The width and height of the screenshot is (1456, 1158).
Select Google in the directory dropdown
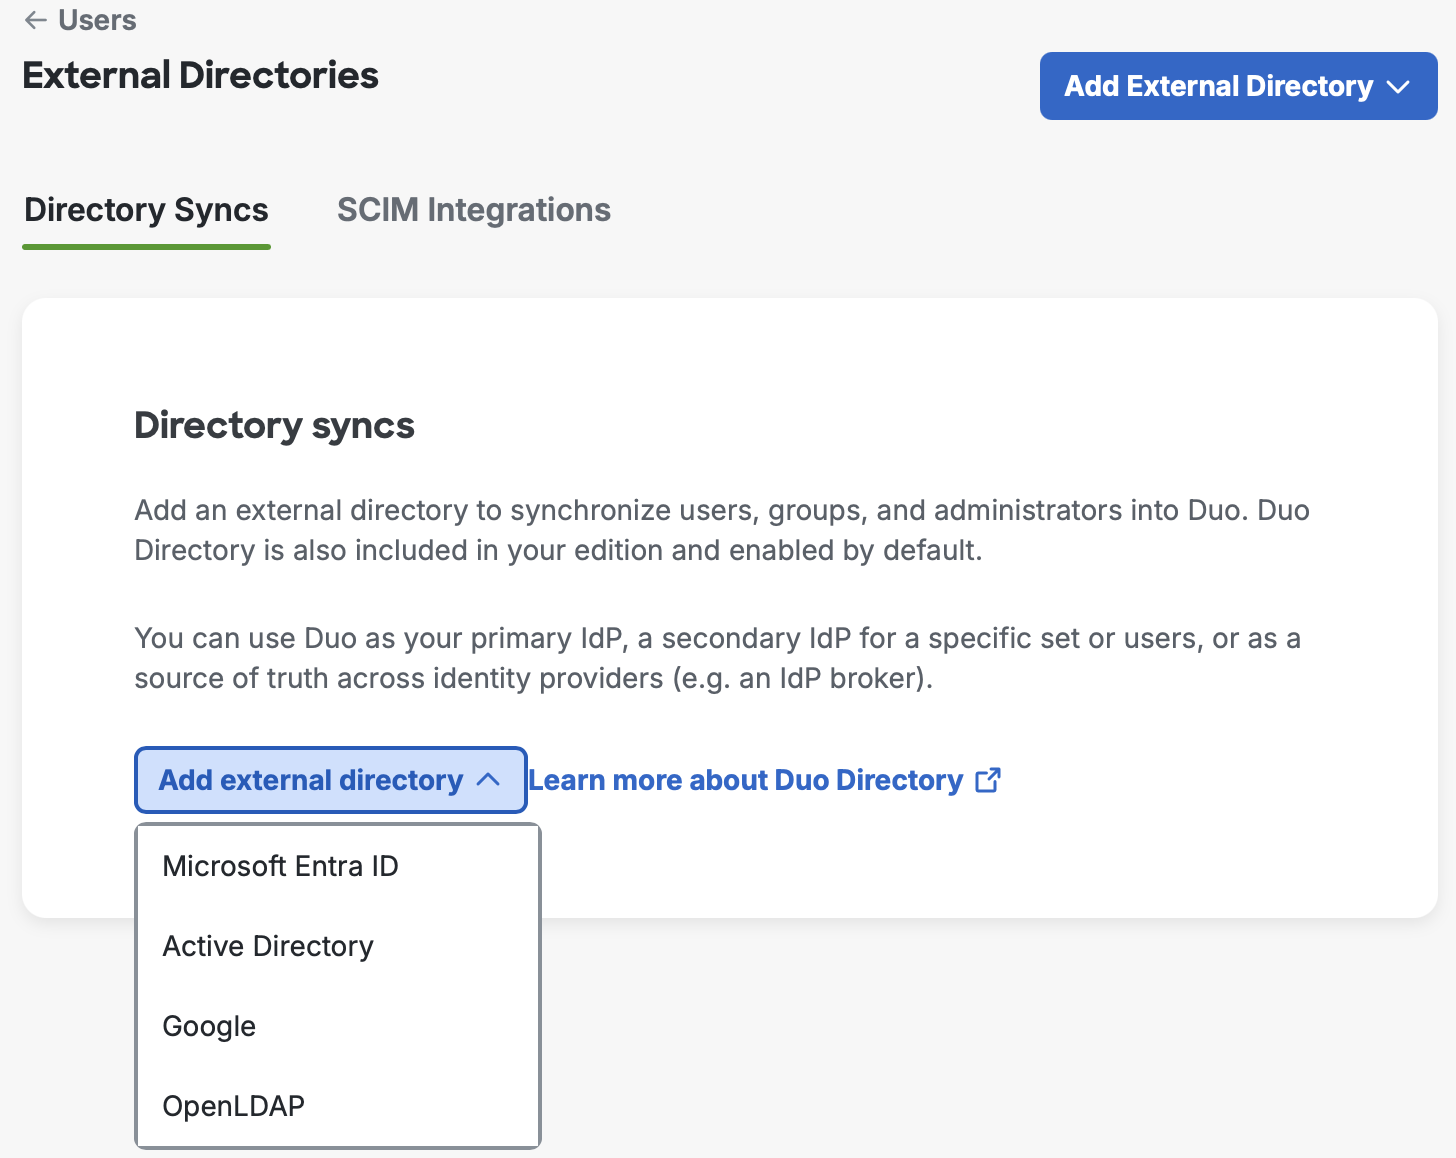[209, 1025]
